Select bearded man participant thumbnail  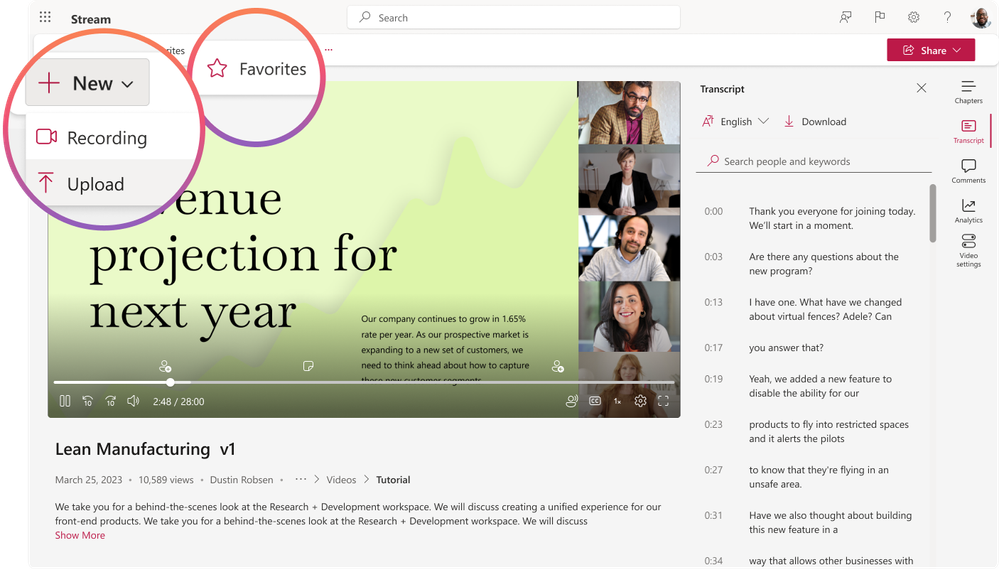[x=629, y=248]
